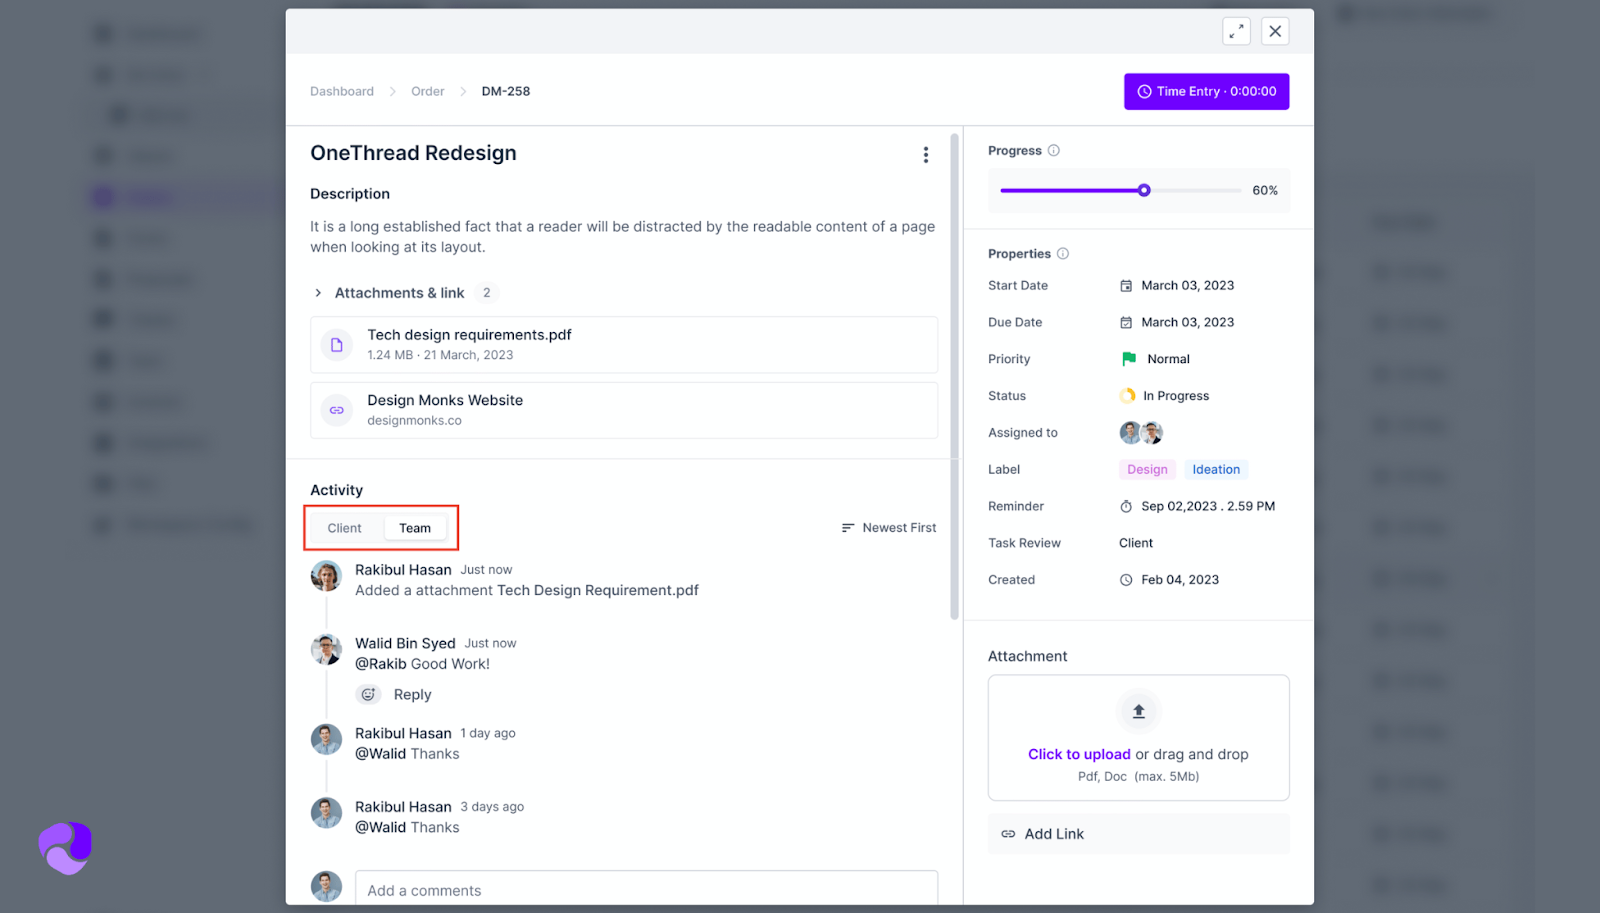The width and height of the screenshot is (1600, 913).
Task: Click the Add a comments input field
Action: [x=646, y=890]
